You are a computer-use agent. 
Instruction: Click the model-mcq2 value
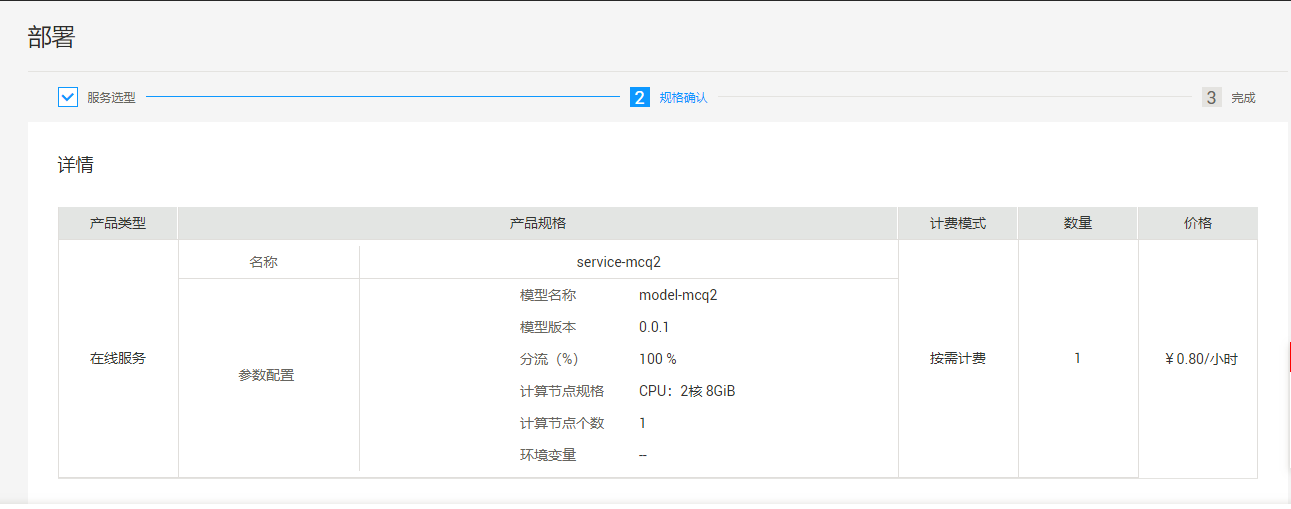click(678, 295)
